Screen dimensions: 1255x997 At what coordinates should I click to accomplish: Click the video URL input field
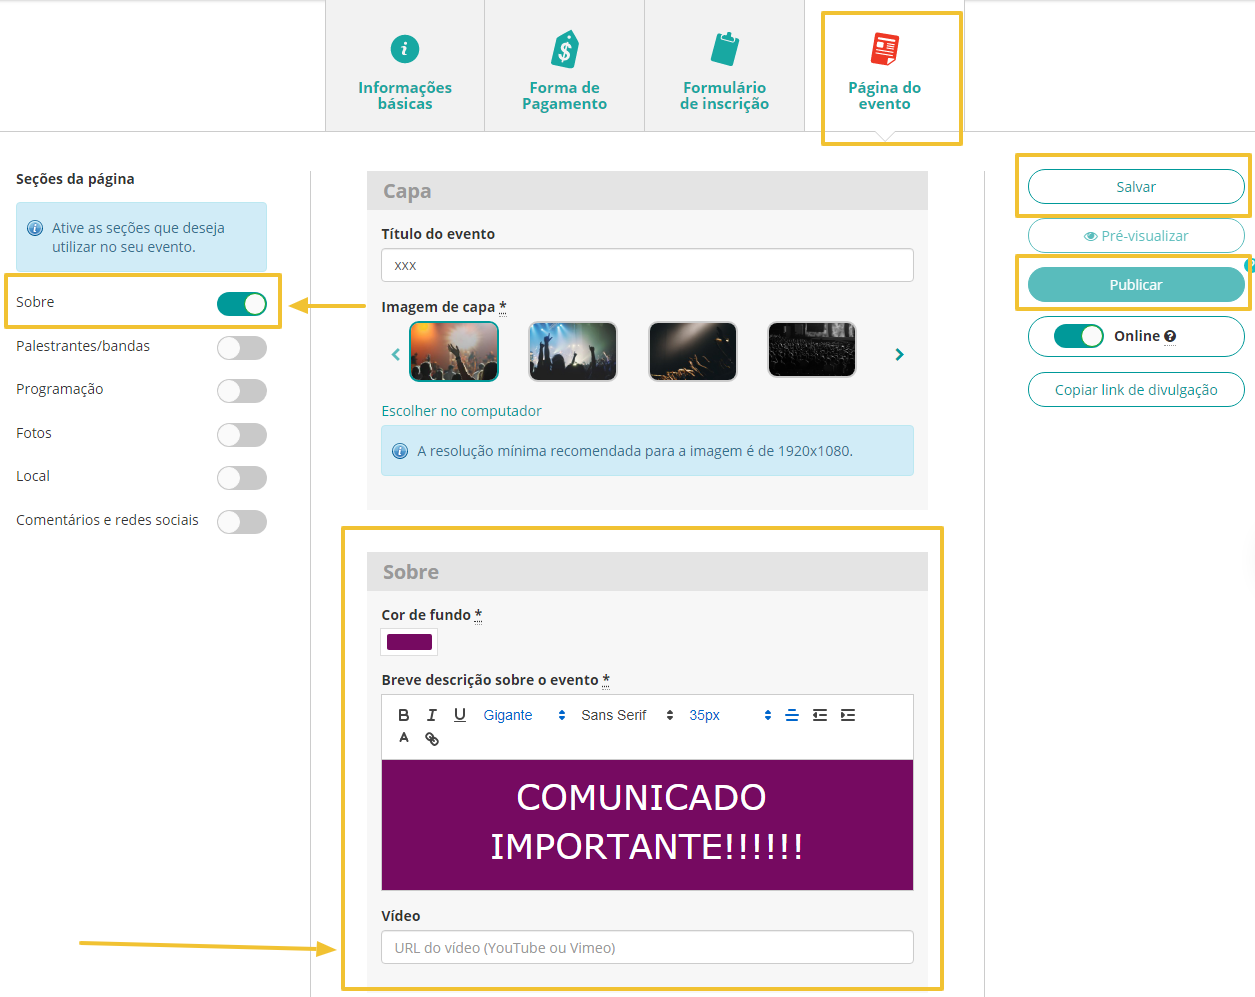coord(647,948)
